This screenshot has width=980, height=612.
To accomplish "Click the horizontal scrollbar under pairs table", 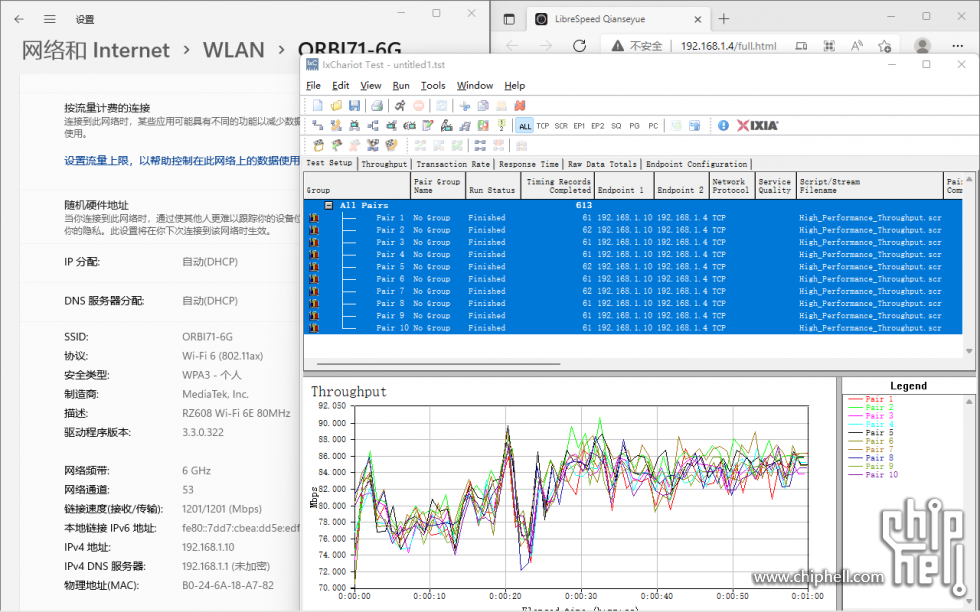I will (439, 363).
